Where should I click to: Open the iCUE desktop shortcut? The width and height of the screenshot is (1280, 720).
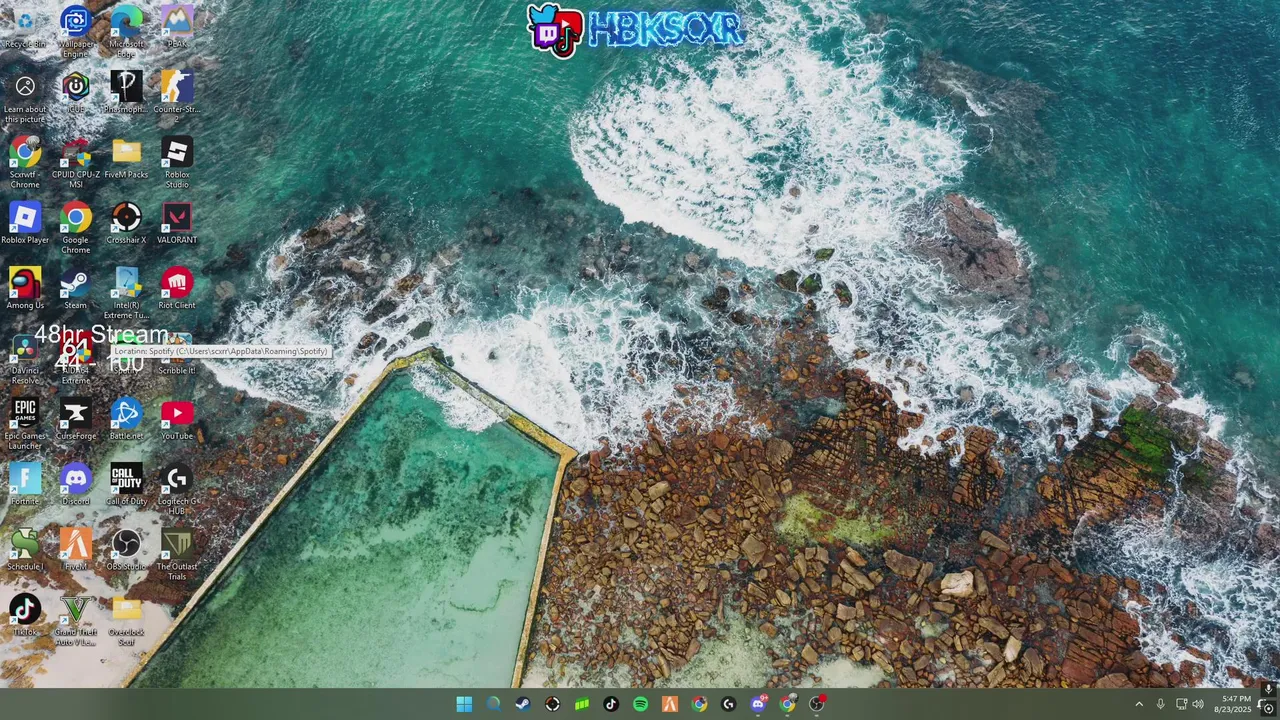pyautogui.click(x=76, y=93)
